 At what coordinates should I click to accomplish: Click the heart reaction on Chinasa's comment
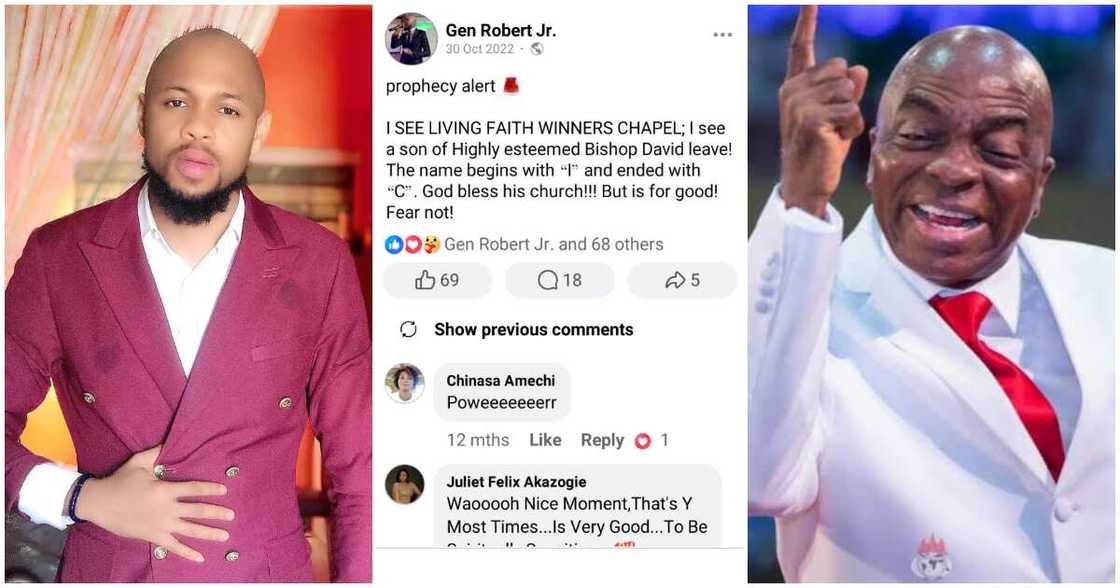(x=643, y=441)
